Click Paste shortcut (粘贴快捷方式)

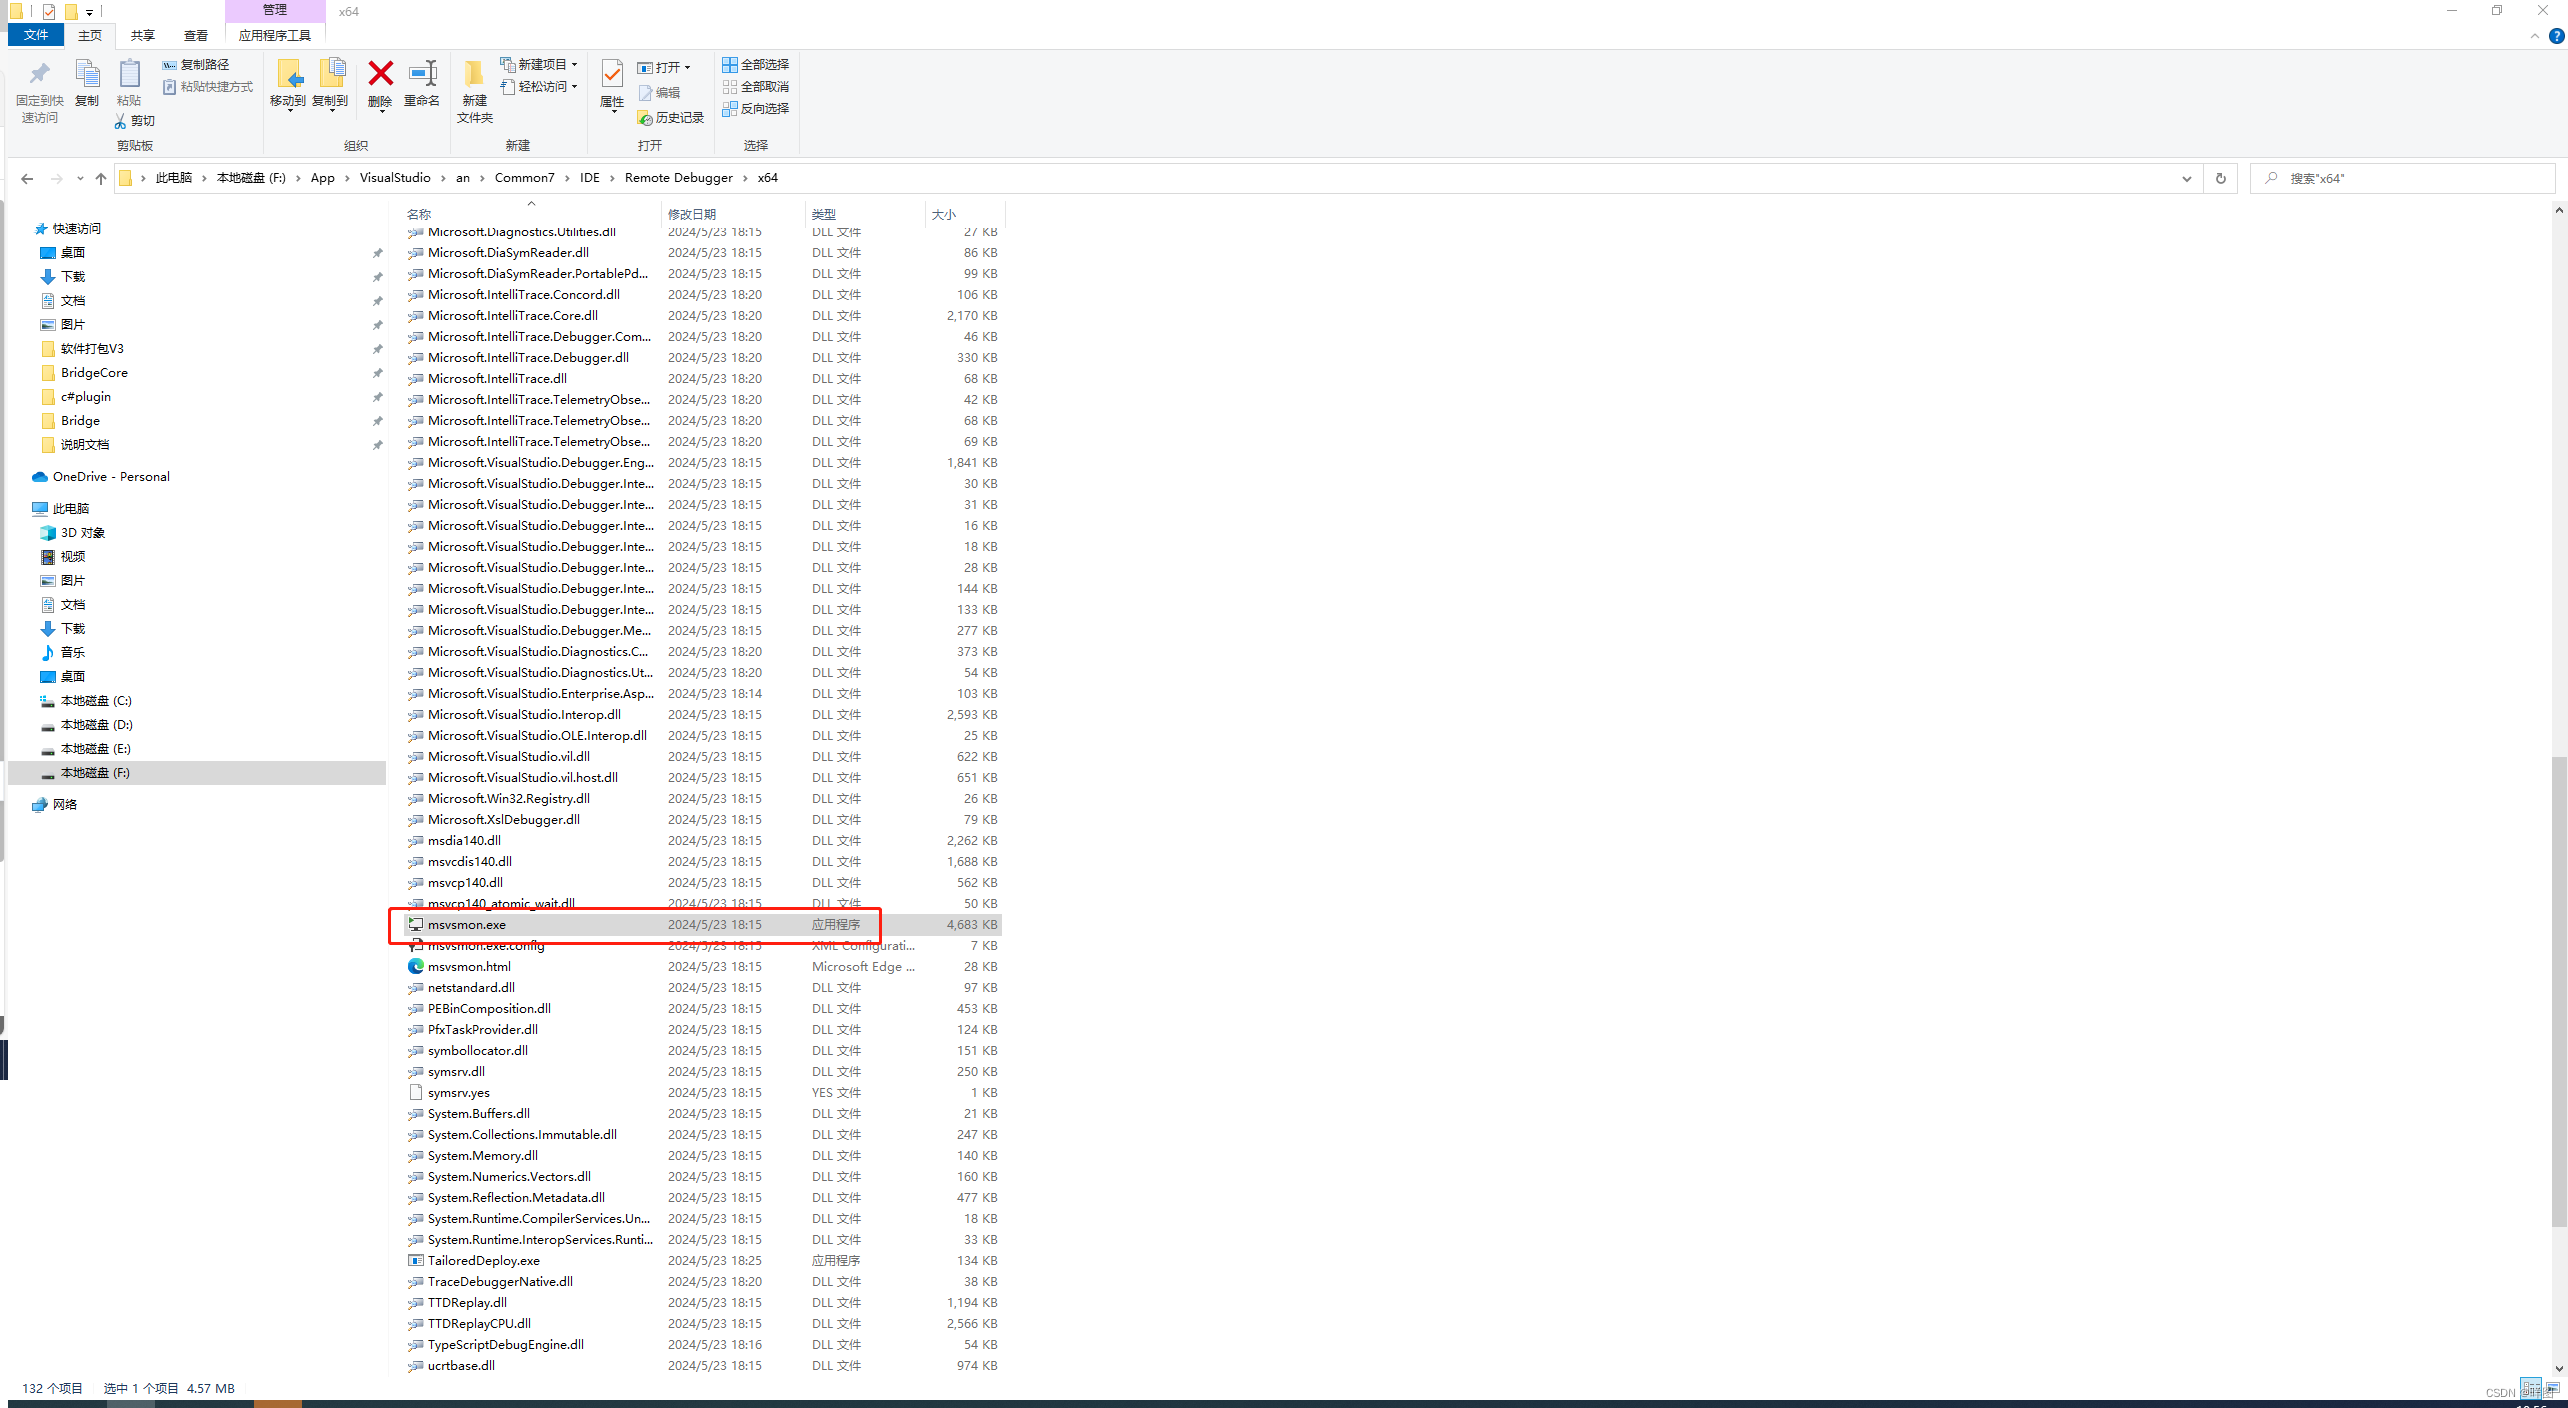208,86
